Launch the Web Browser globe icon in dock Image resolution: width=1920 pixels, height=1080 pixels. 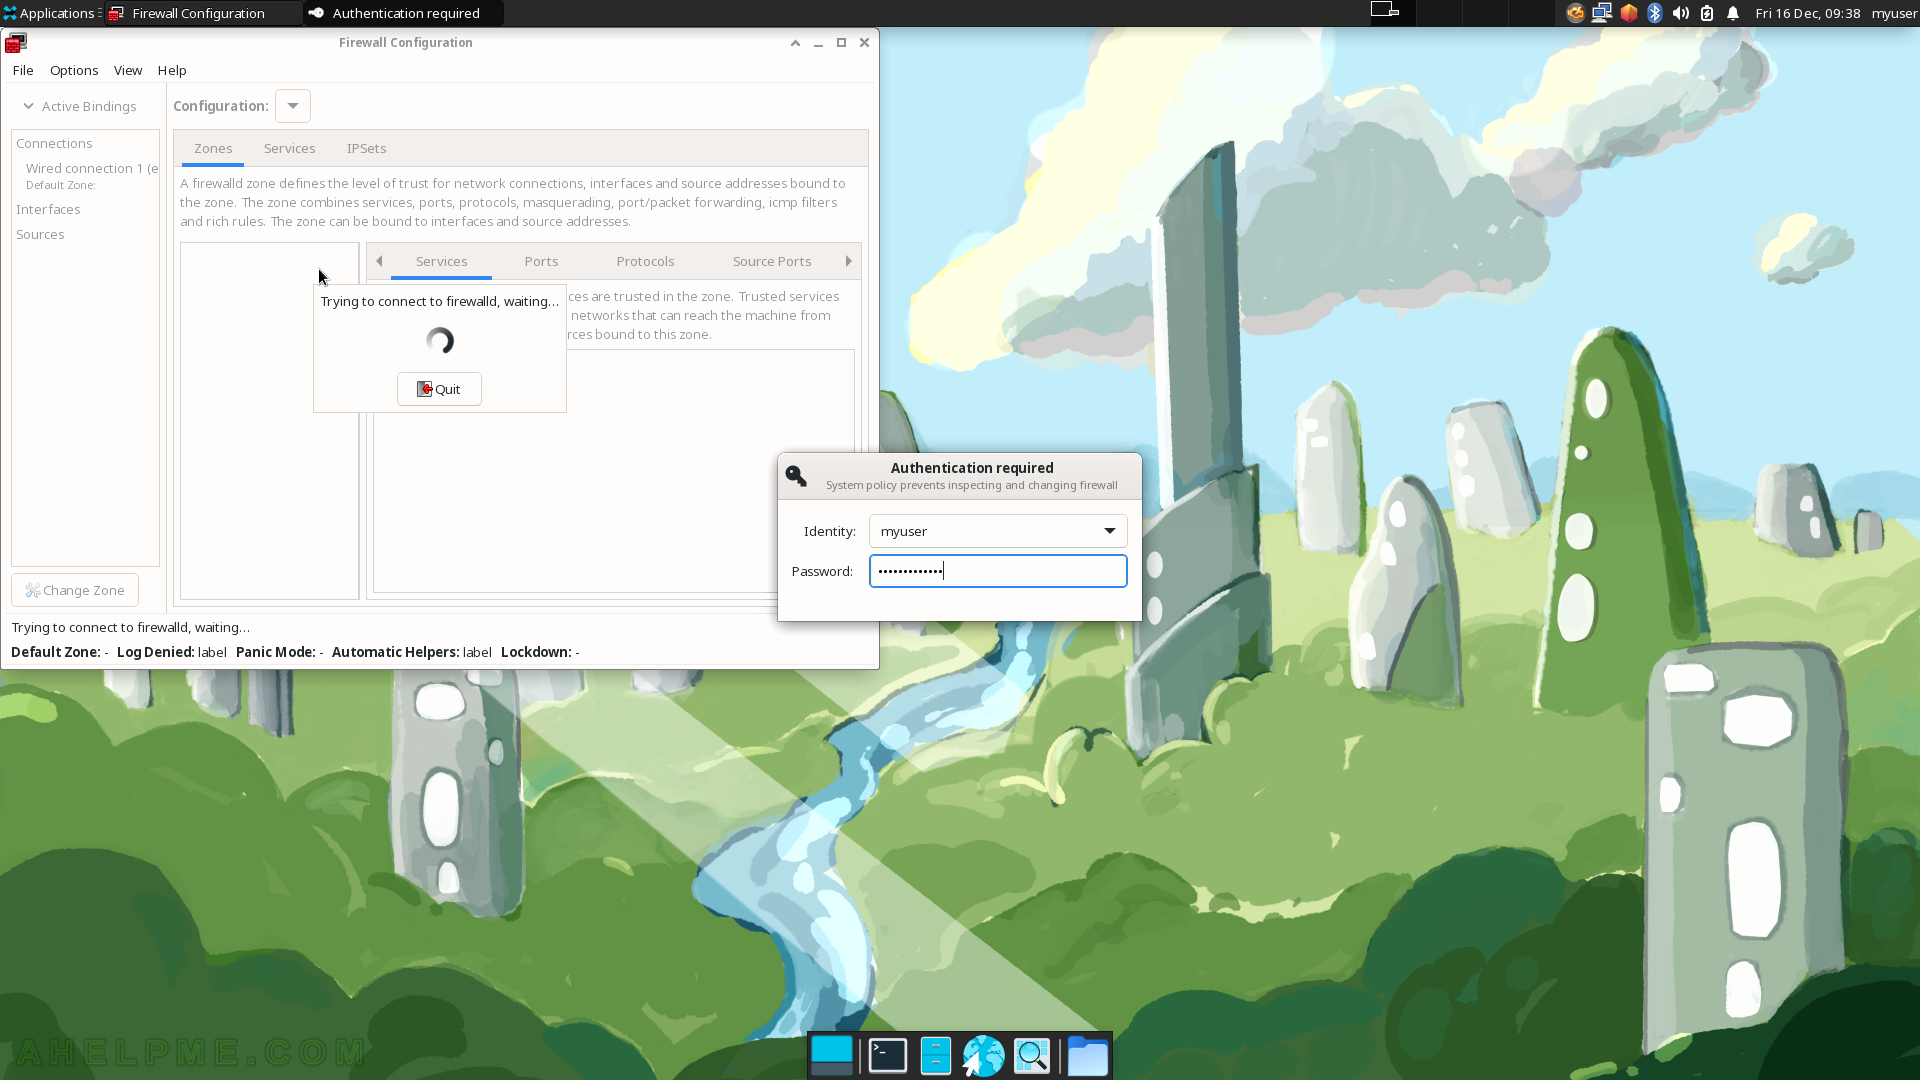983,1056
